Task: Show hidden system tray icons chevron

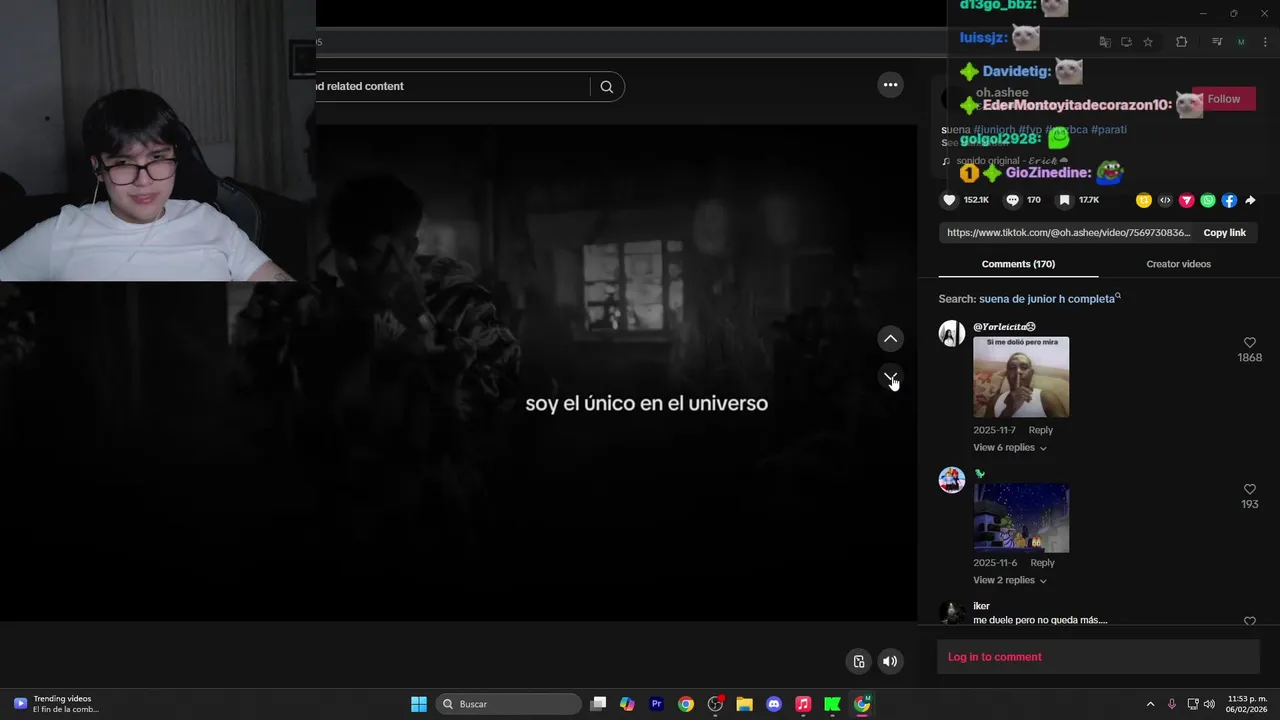Action: pyautogui.click(x=1150, y=704)
